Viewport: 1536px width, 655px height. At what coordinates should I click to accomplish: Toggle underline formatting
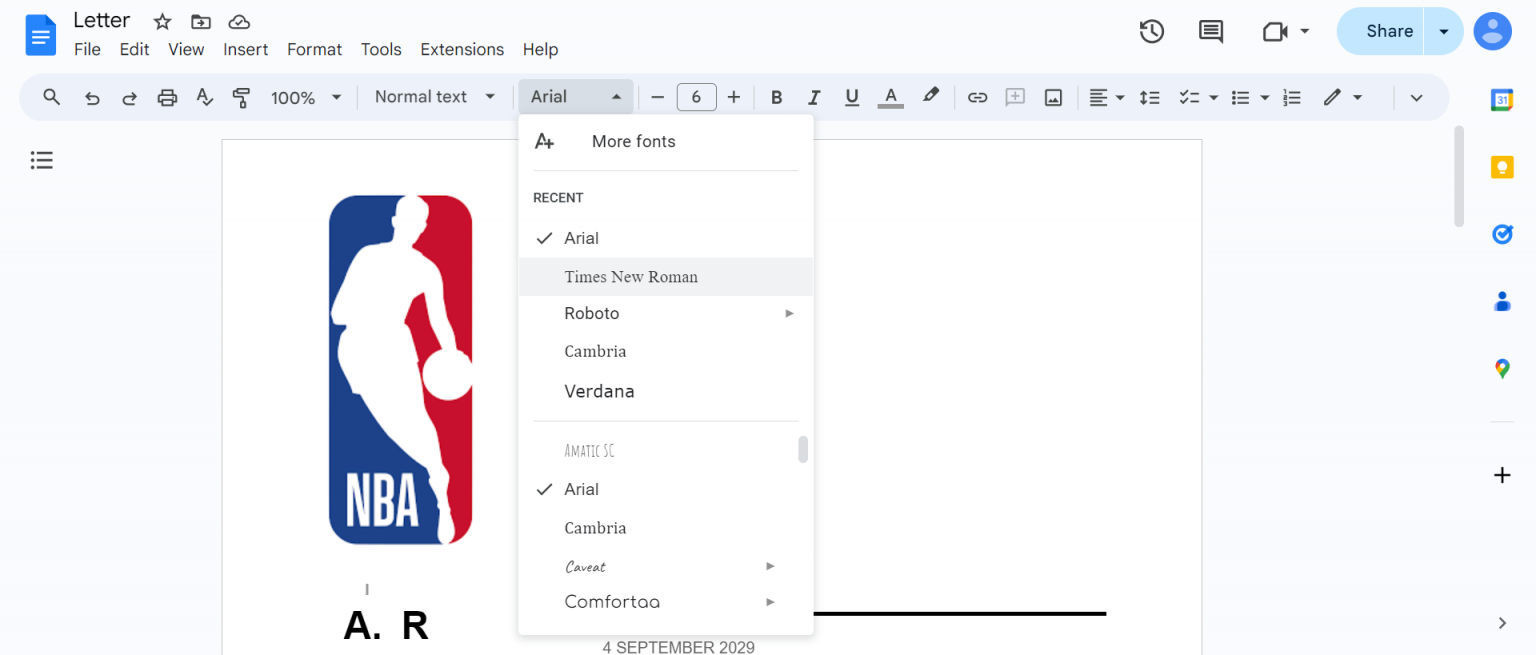pos(851,97)
